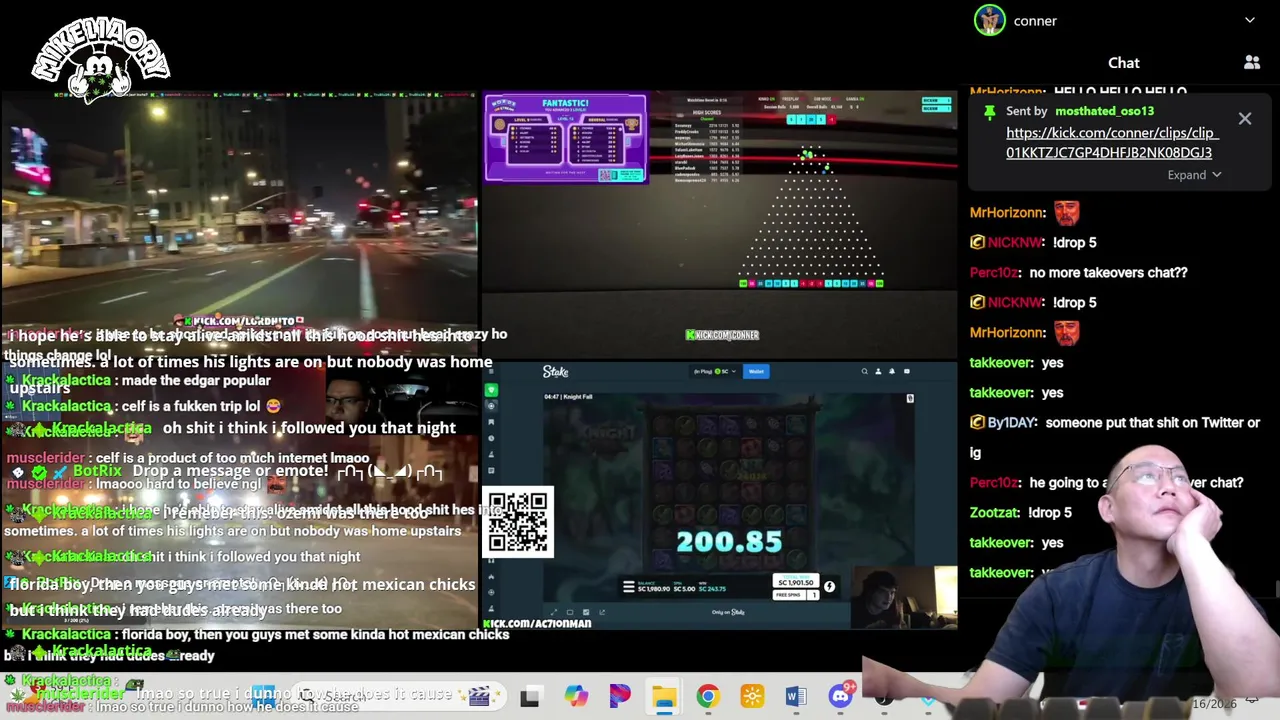
Task: Click the QR code overlay
Action: pyautogui.click(x=518, y=522)
